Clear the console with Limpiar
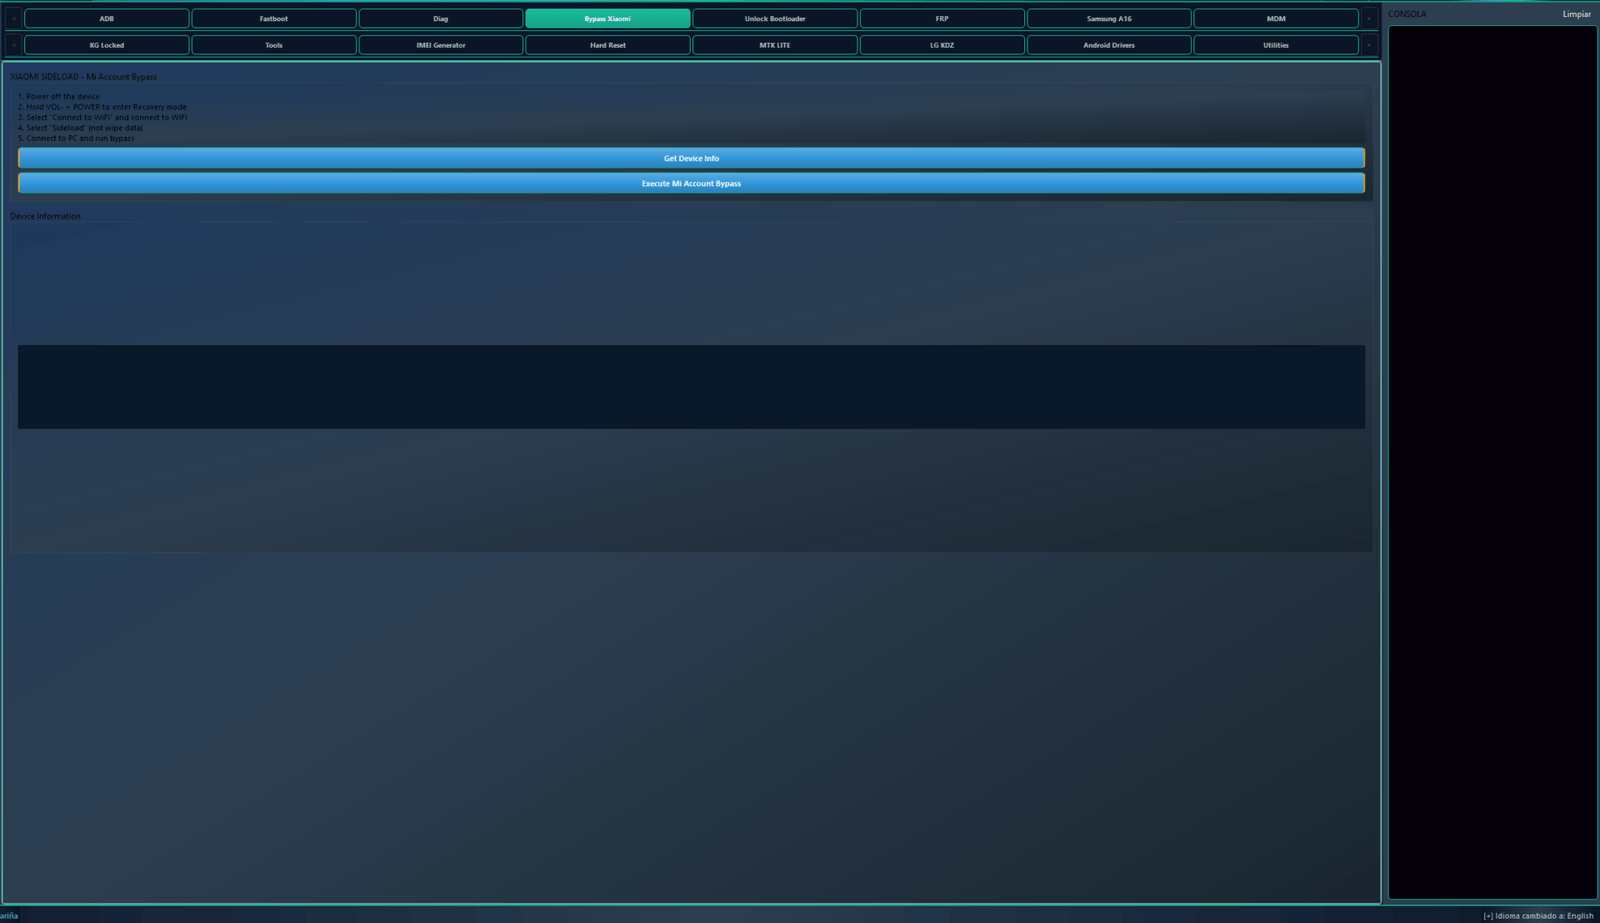The width and height of the screenshot is (1600, 923). point(1576,14)
